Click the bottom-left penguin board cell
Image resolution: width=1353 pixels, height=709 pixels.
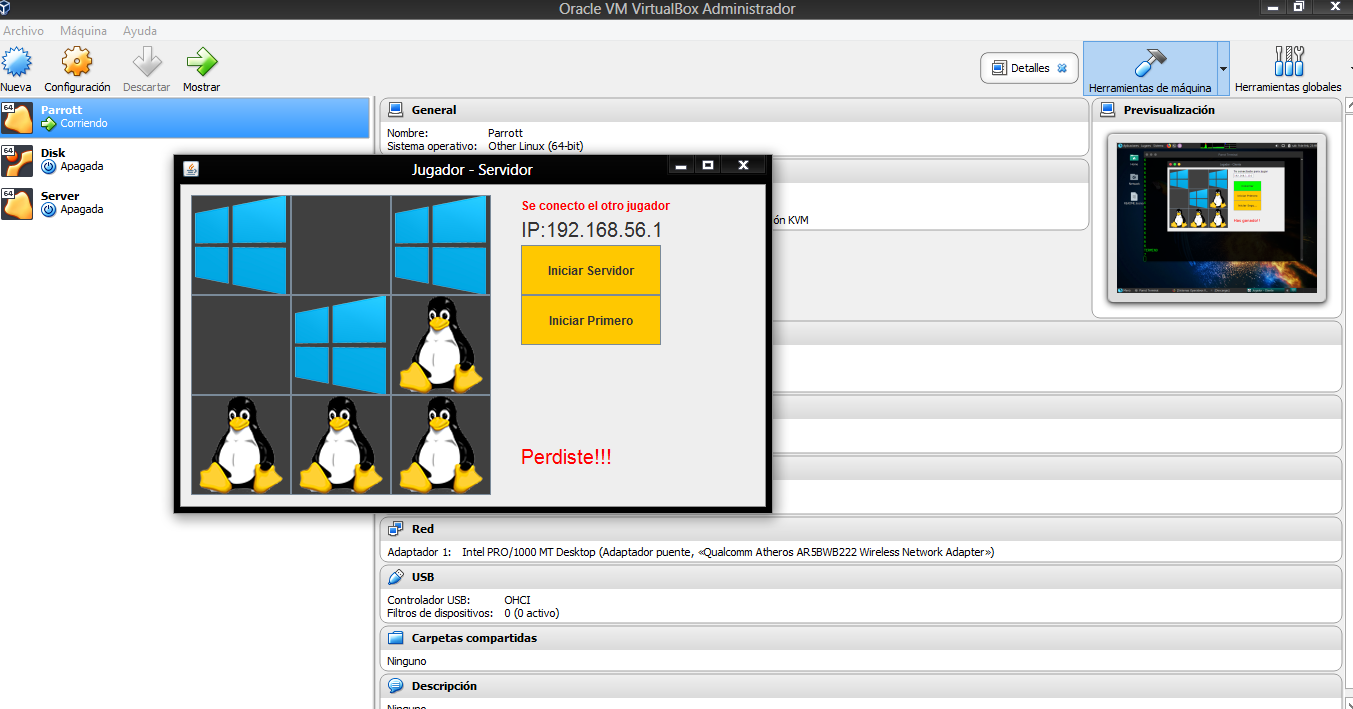[x=241, y=445]
